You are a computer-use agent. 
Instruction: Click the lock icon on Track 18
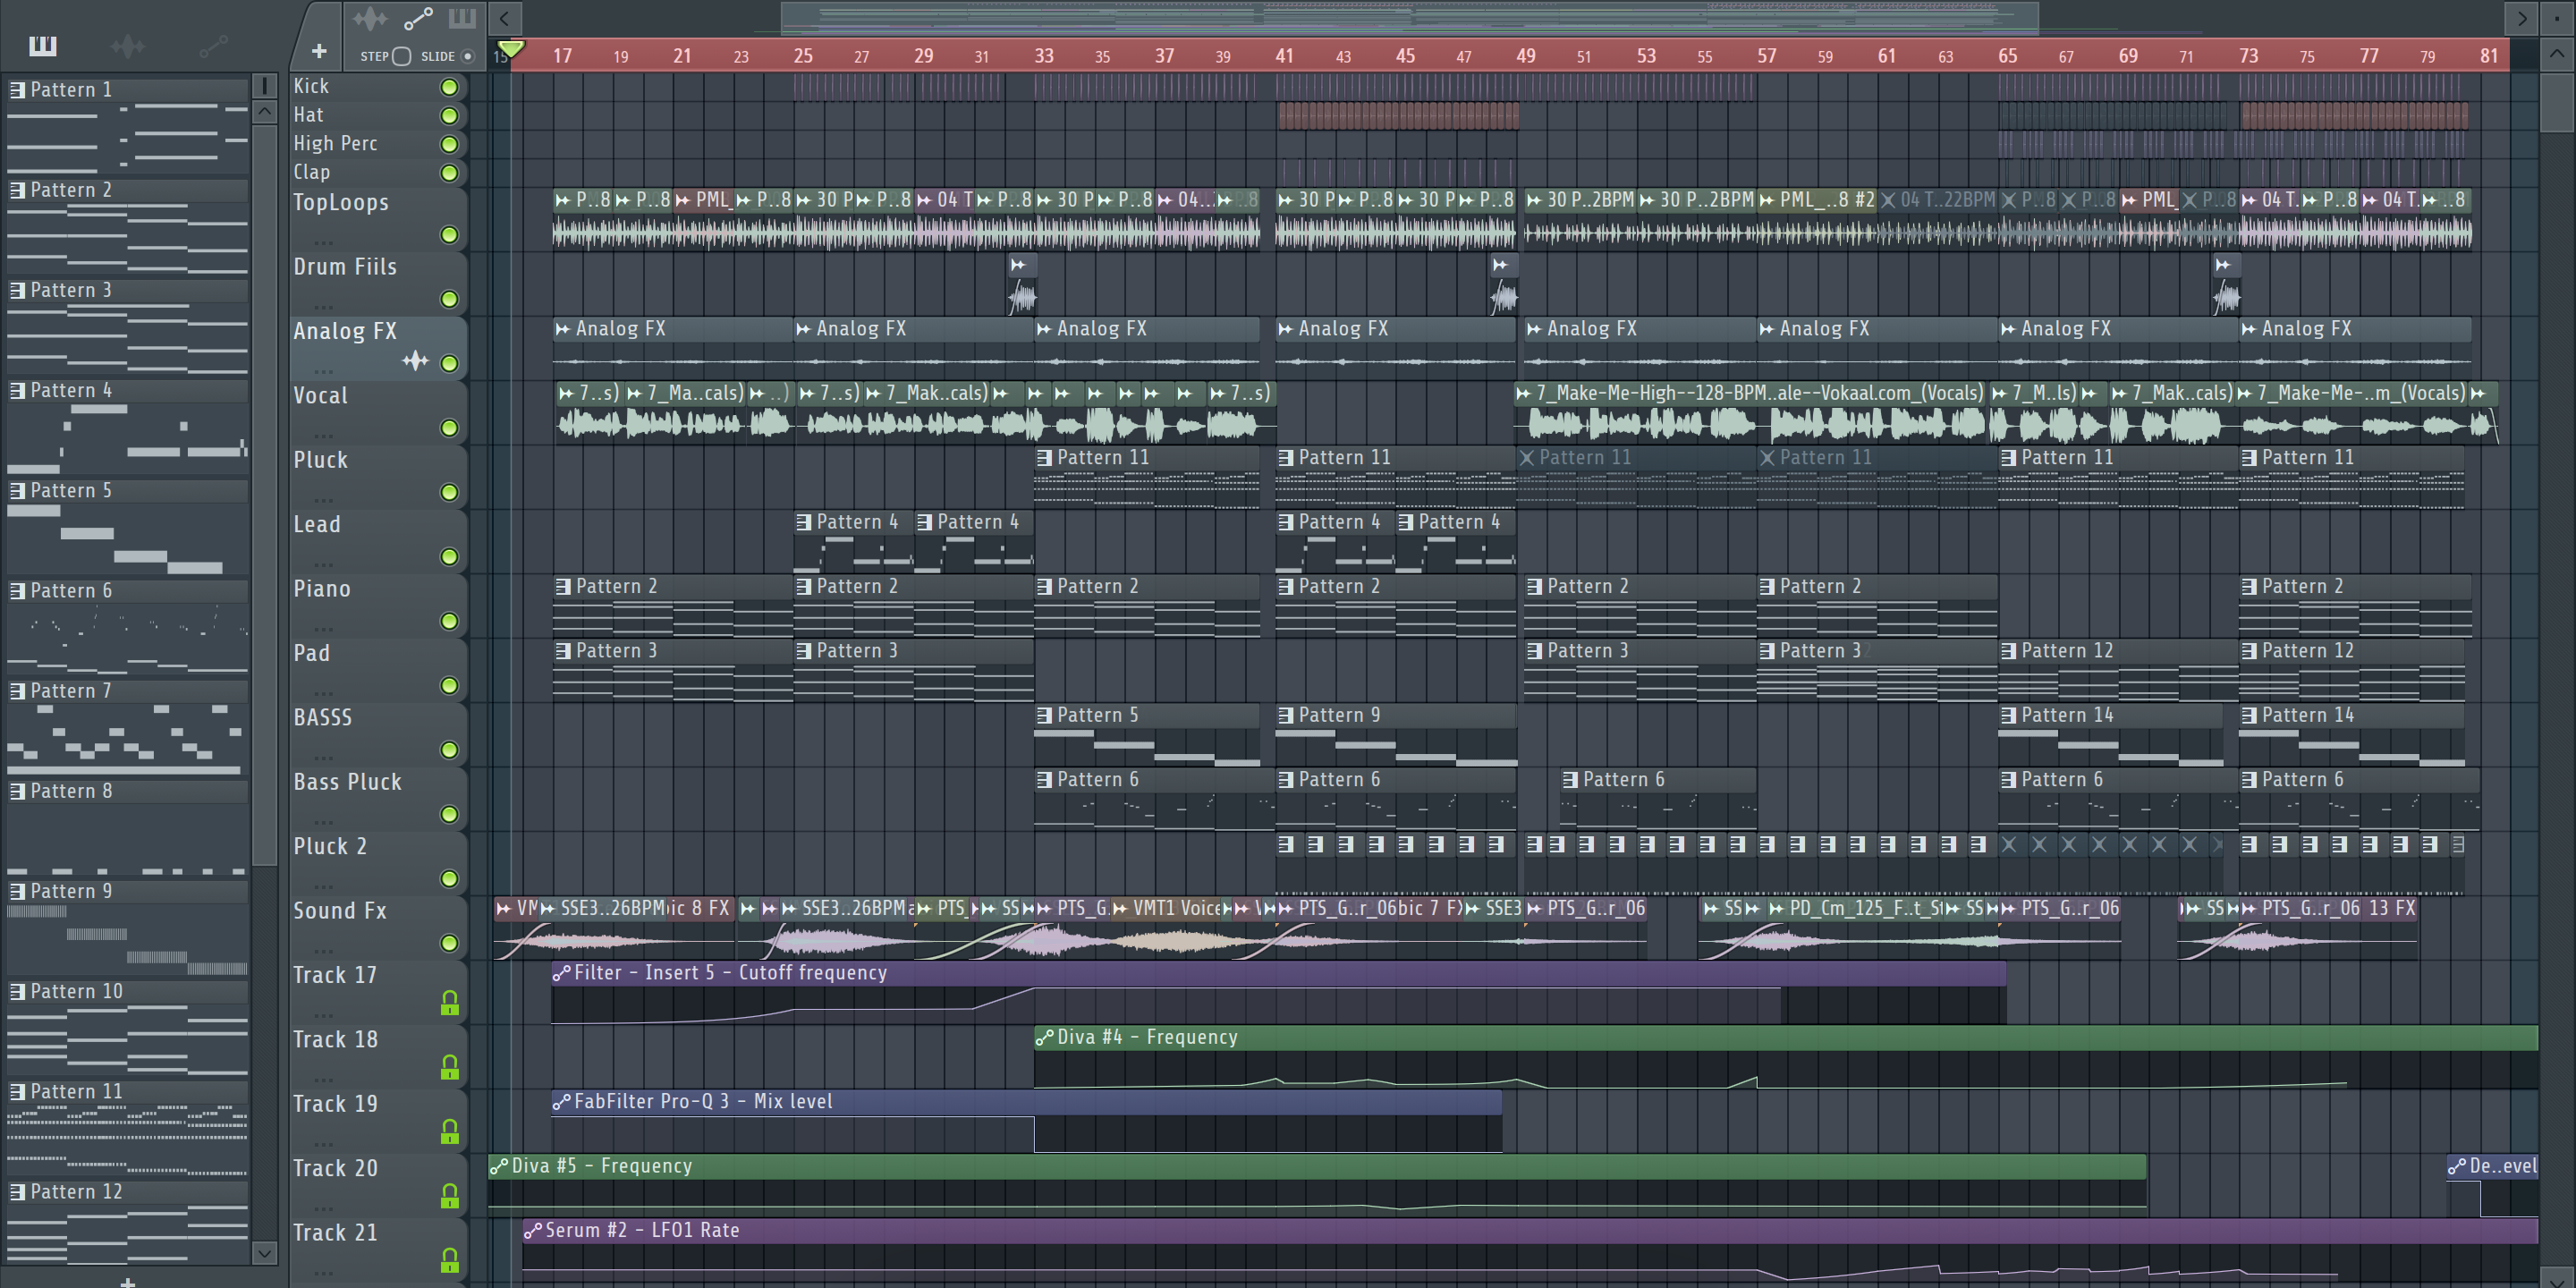[x=450, y=1067]
